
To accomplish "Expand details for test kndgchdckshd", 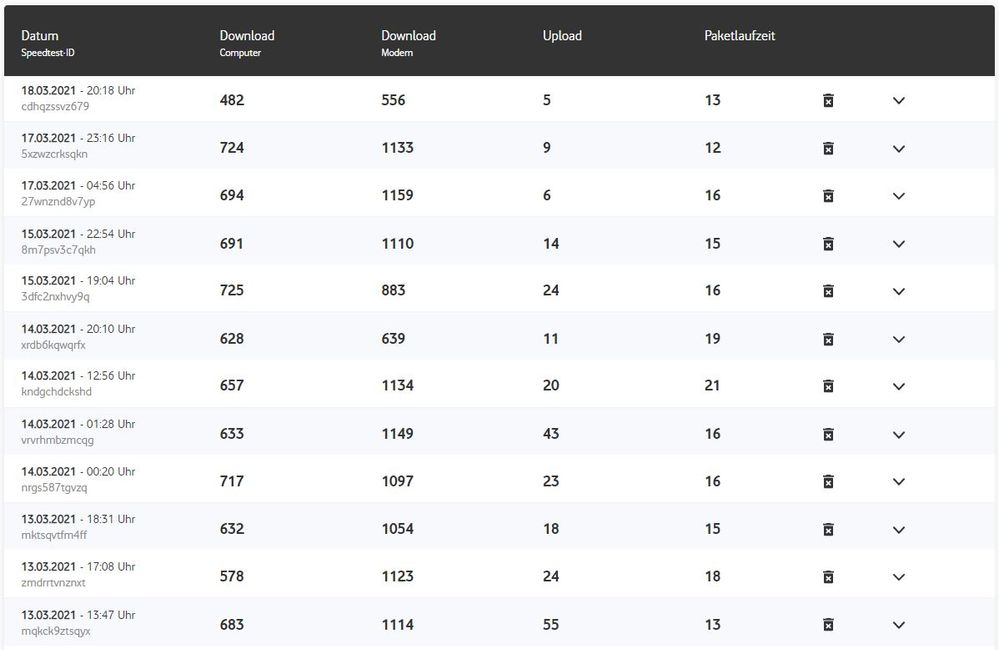I will click(x=898, y=386).
